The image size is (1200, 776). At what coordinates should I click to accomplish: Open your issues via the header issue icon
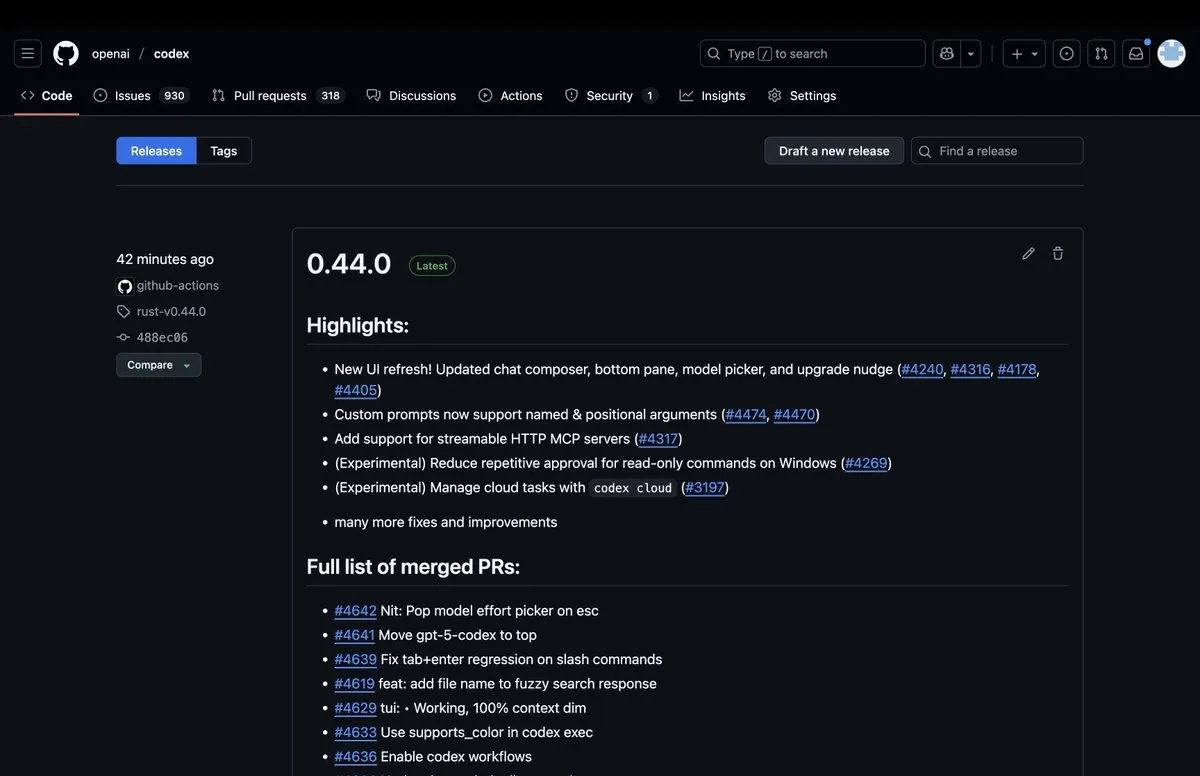(1063, 52)
